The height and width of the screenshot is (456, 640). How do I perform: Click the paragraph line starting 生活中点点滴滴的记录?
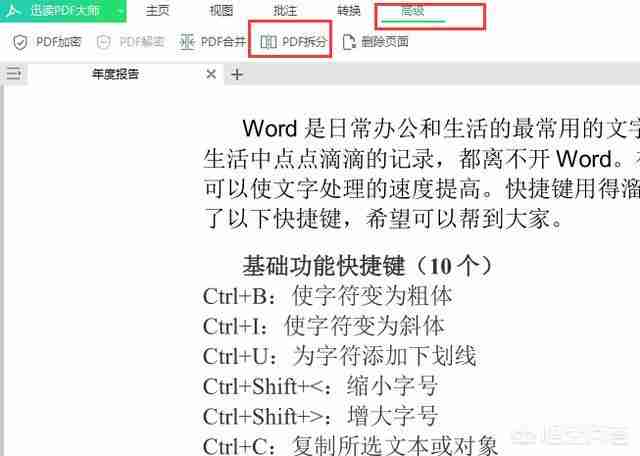click(421, 158)
